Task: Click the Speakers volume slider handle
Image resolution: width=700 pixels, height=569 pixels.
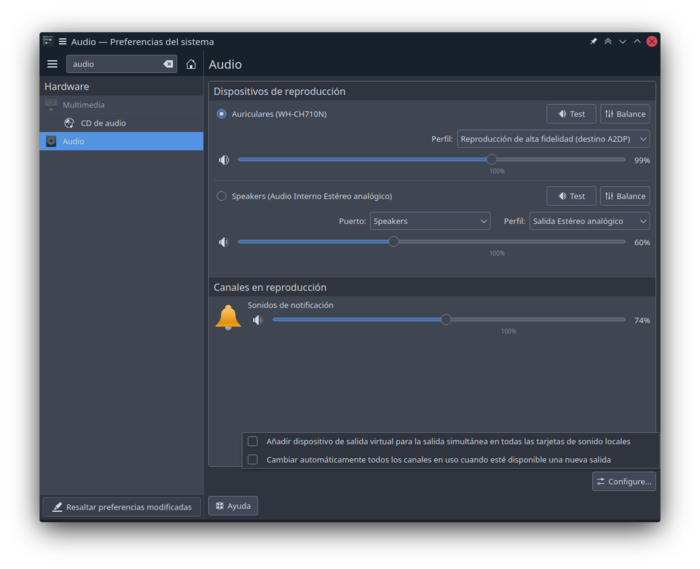Action: pyautogui.click(x=393, y=242)
